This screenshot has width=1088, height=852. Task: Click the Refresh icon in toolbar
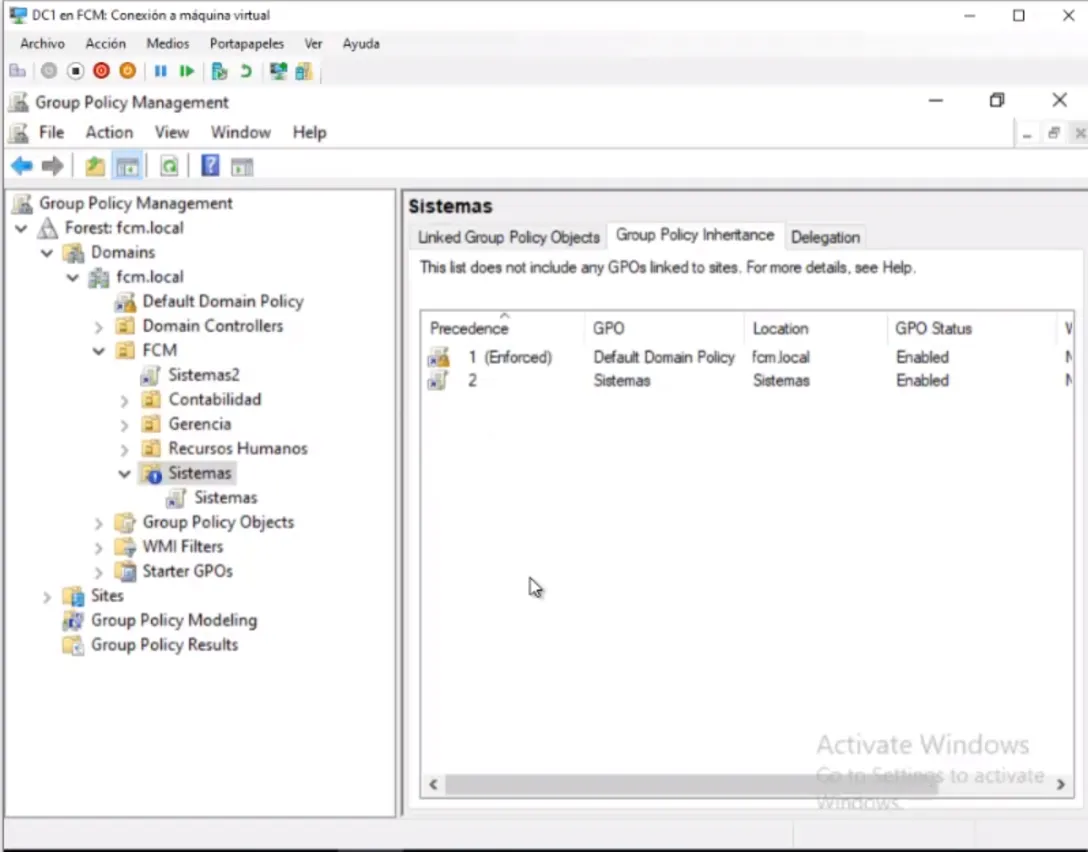pyautogui.click(x=170, y=166)
